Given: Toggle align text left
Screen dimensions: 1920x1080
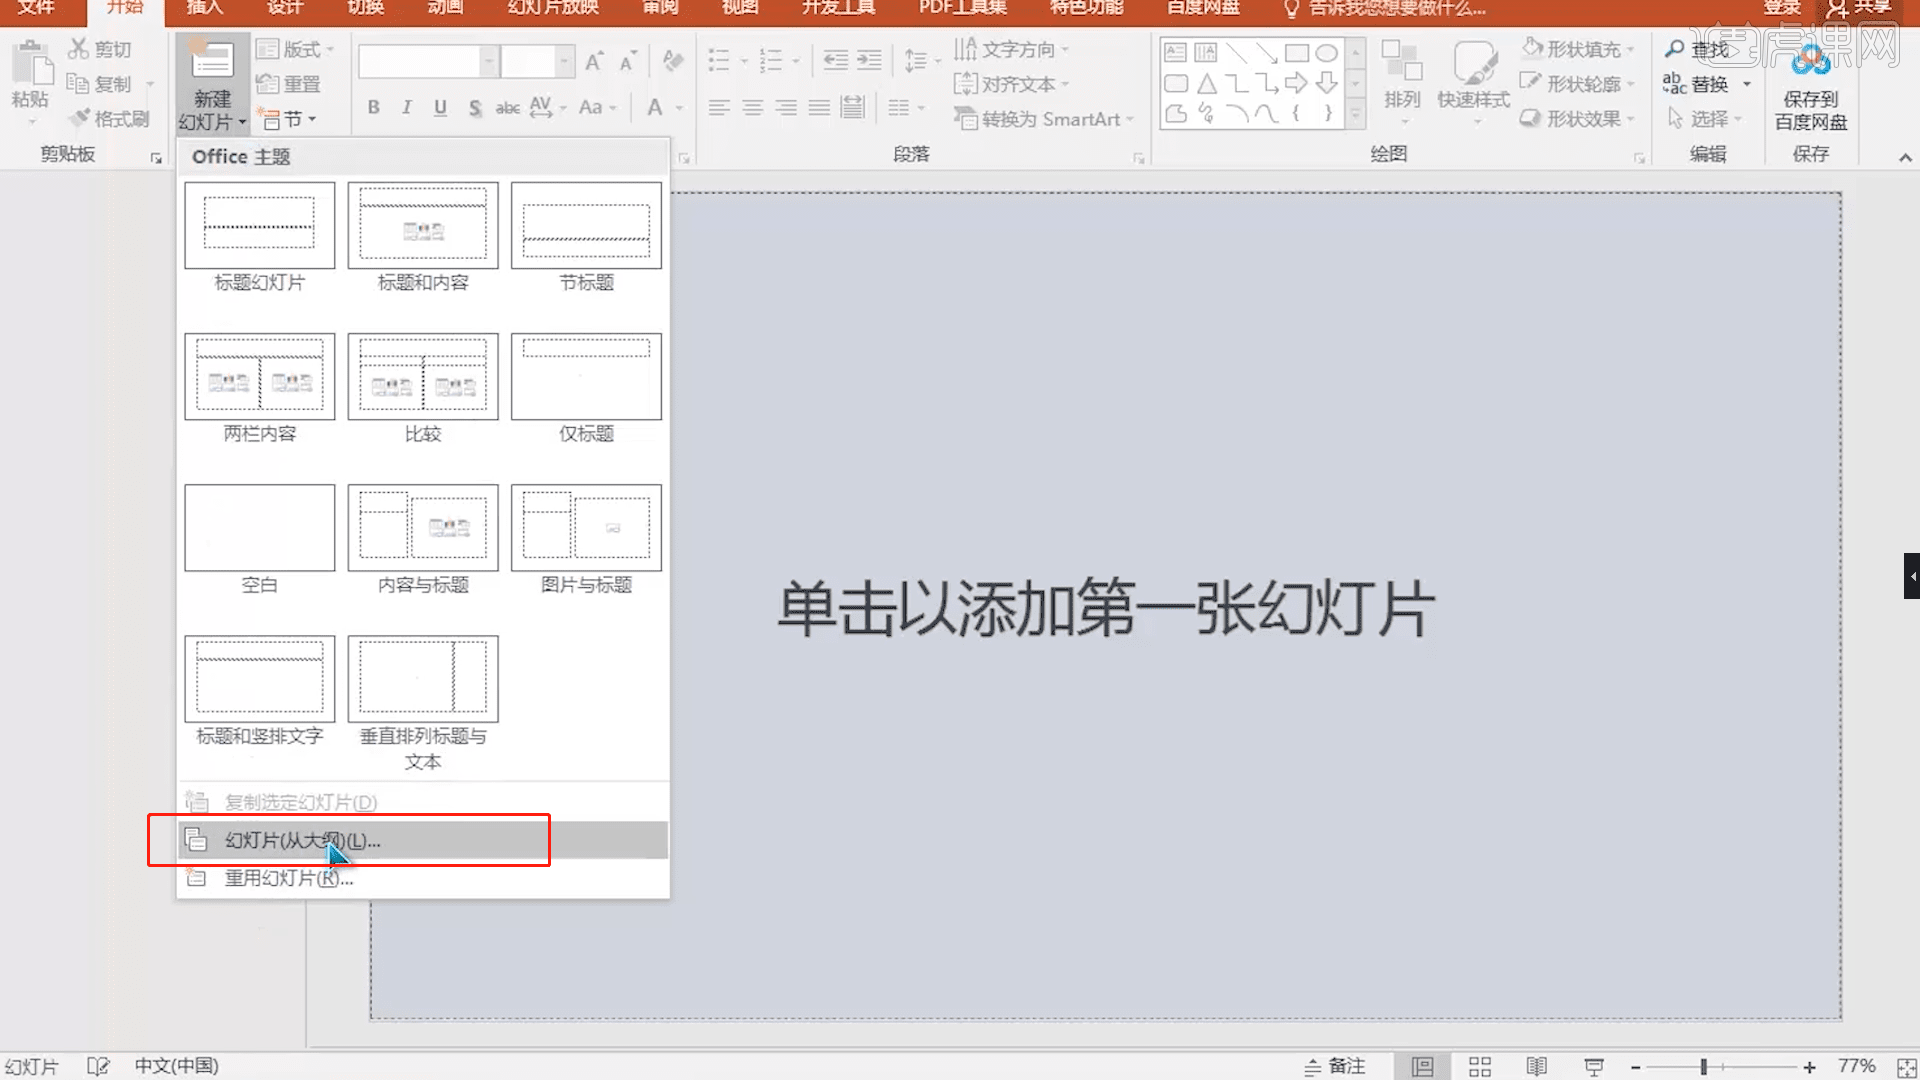Looking at the screenshot, I should [x=719, y=107].
